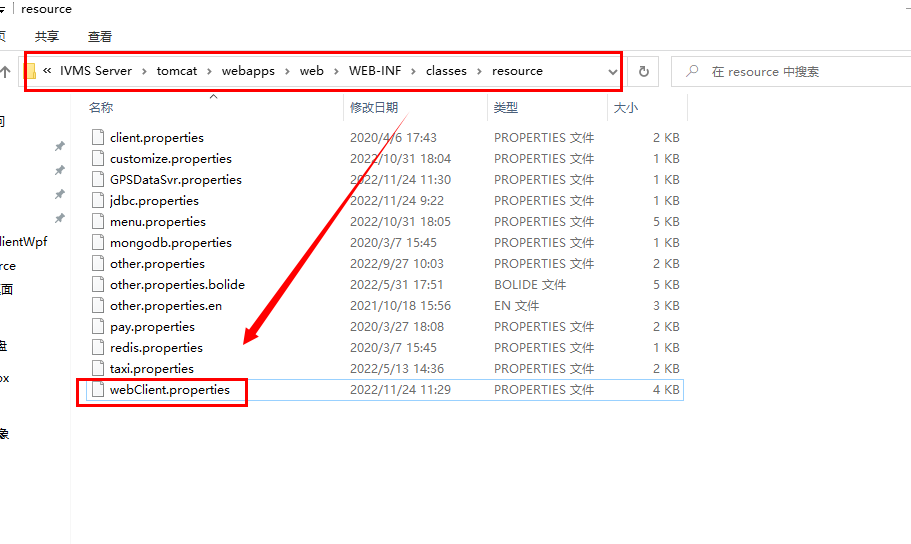Select the file name menu.properties

(x=158, y=221)
